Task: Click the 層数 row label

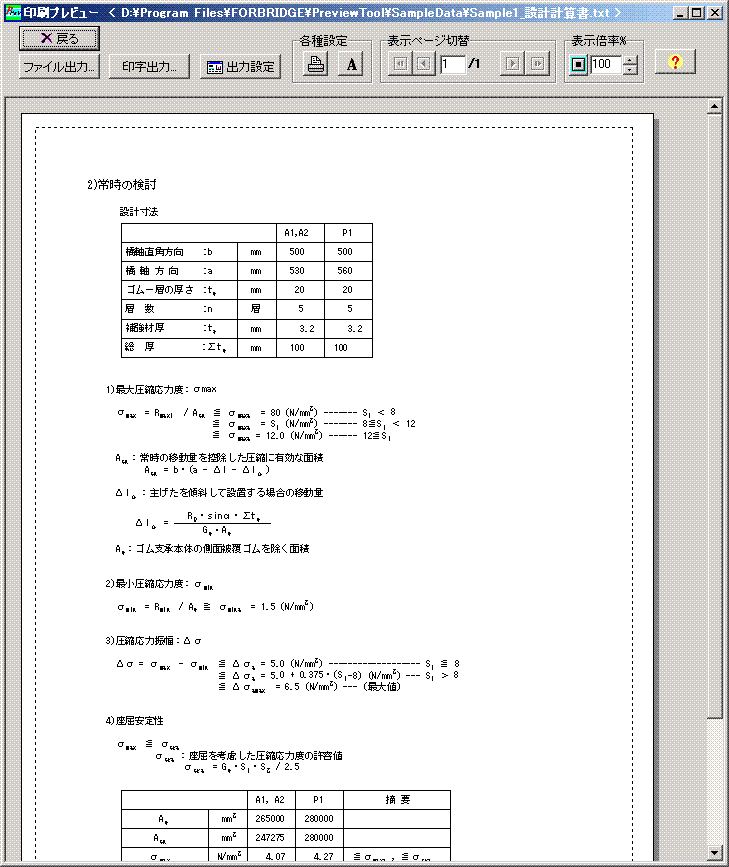Action: [x=139, y=309]
